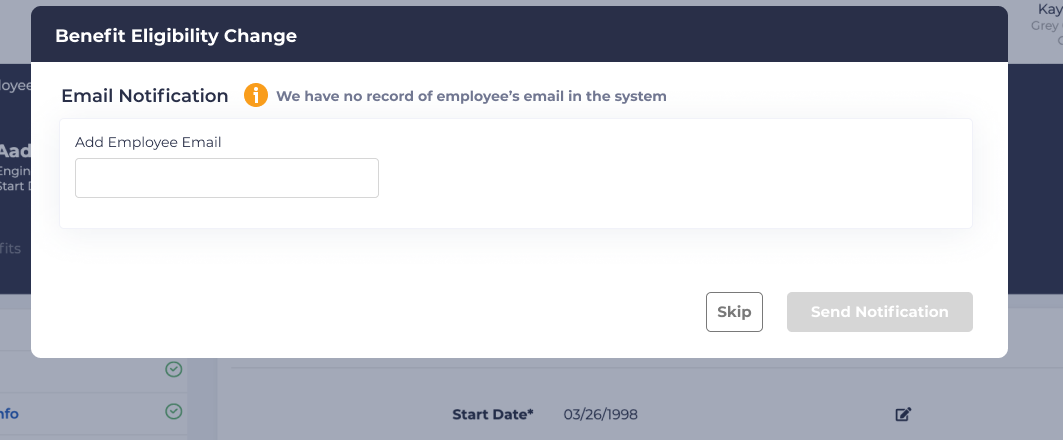1063x440 pixels.
Task: Open the Kay user profile at top right
Action: (x=1048, y=9)
